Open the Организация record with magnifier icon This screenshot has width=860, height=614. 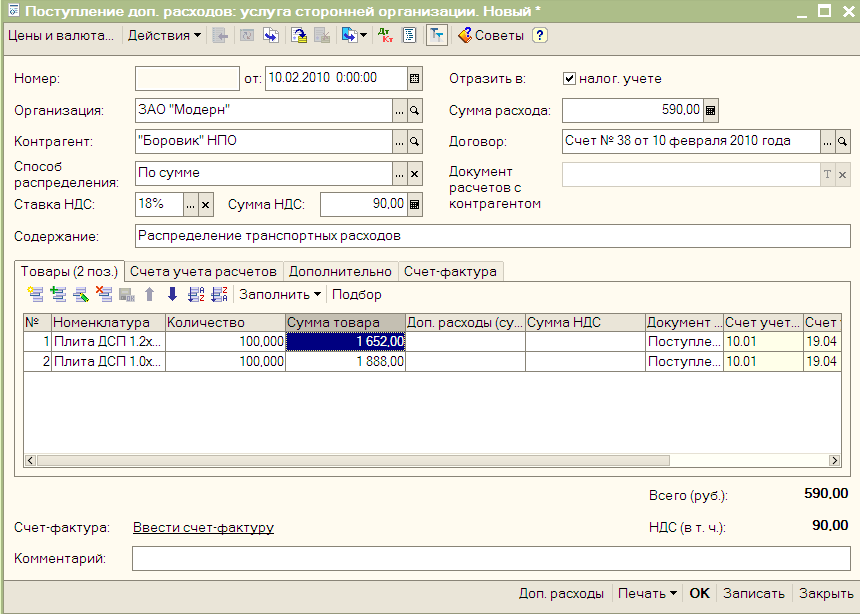pyautogui.click(x=415, y=111)
